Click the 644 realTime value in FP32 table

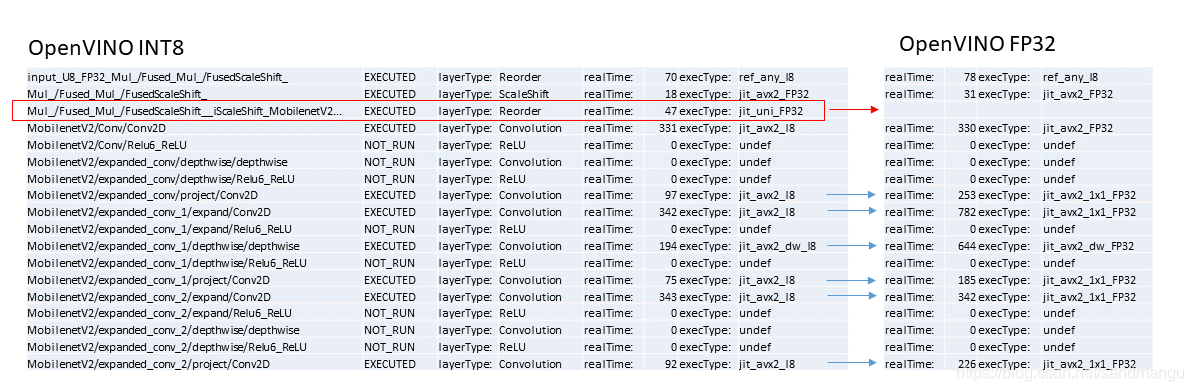[966, 246]
